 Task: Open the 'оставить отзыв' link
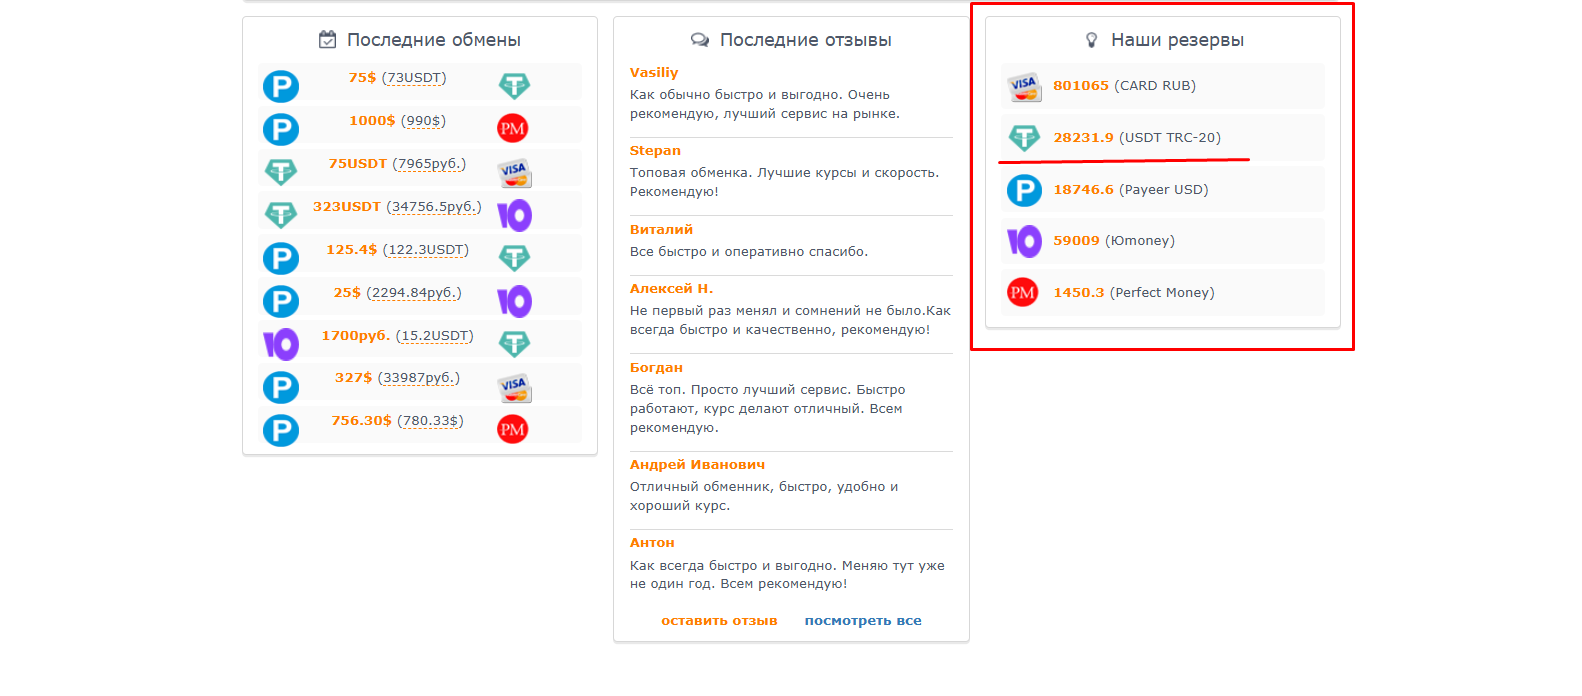click(719, 621)
